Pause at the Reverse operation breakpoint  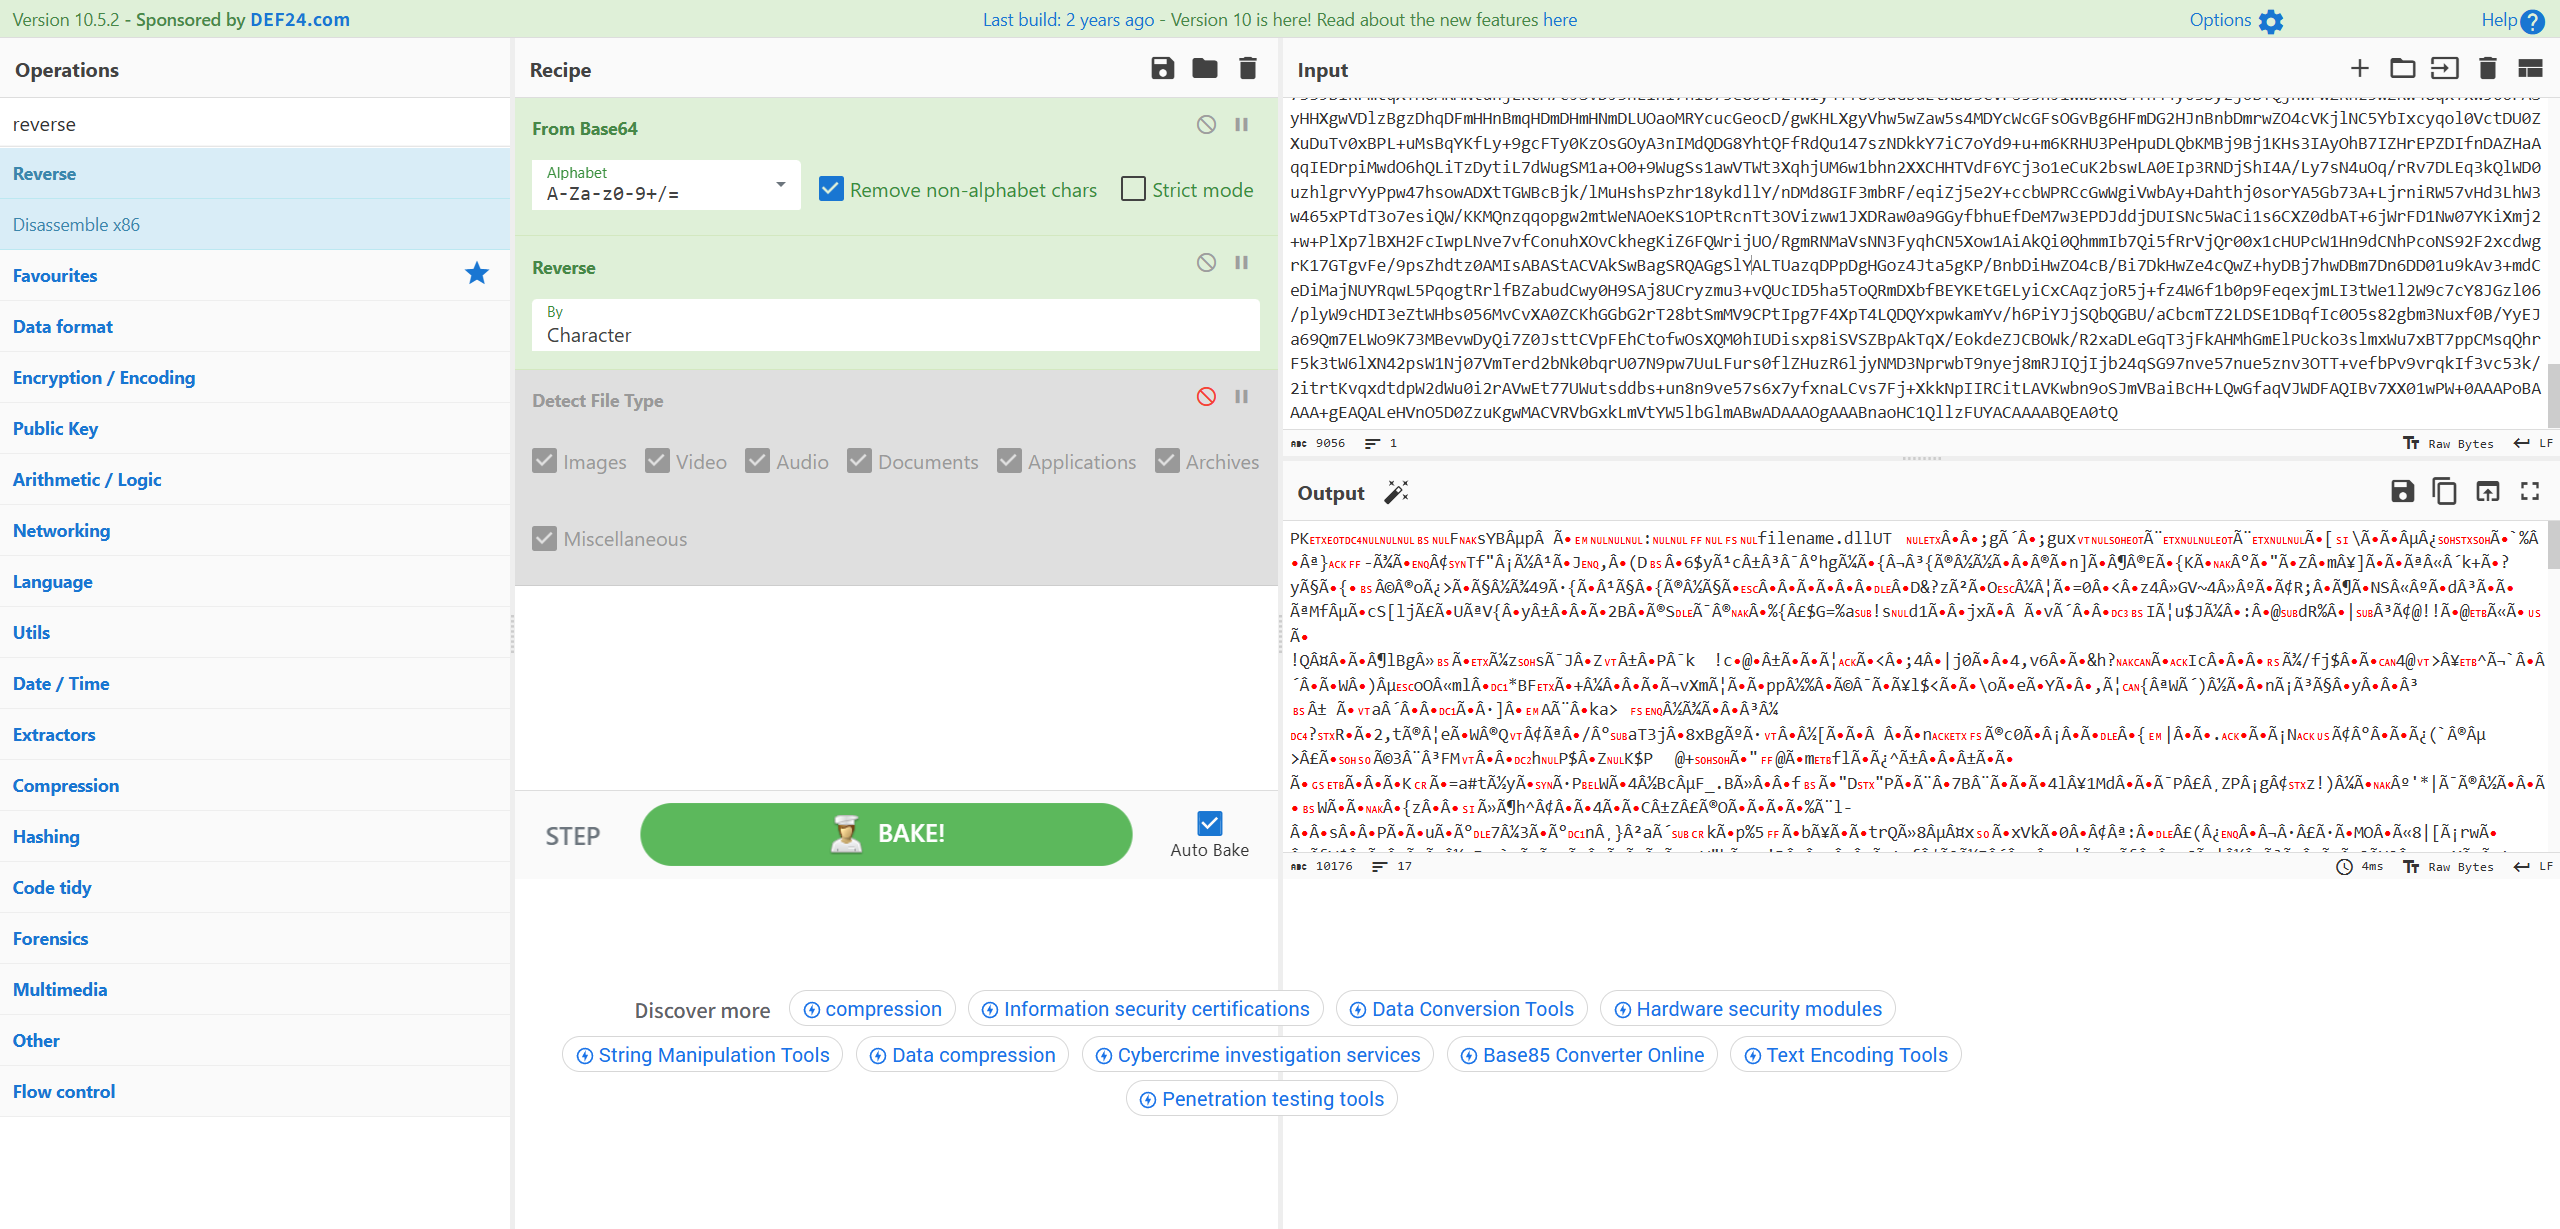point(1241,263)
